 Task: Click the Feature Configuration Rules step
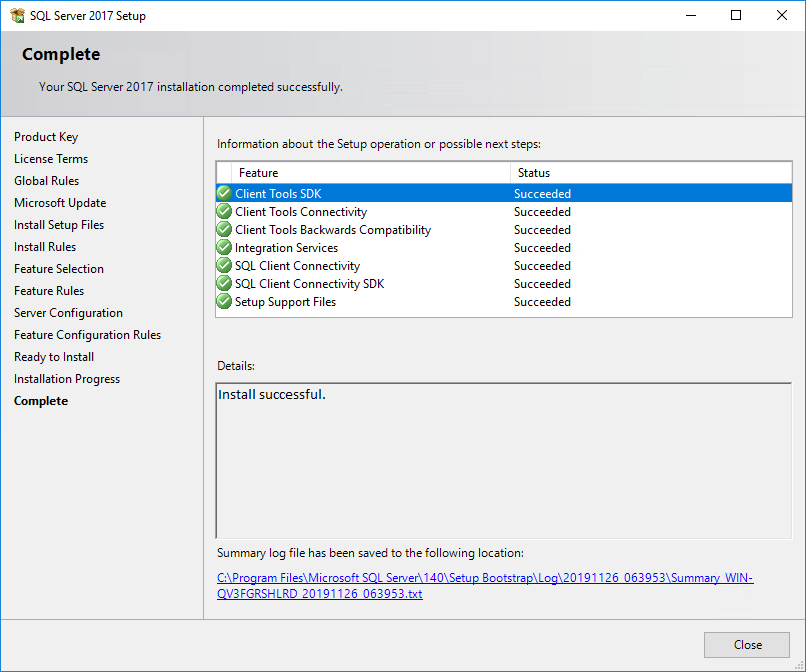coord(87,335)
